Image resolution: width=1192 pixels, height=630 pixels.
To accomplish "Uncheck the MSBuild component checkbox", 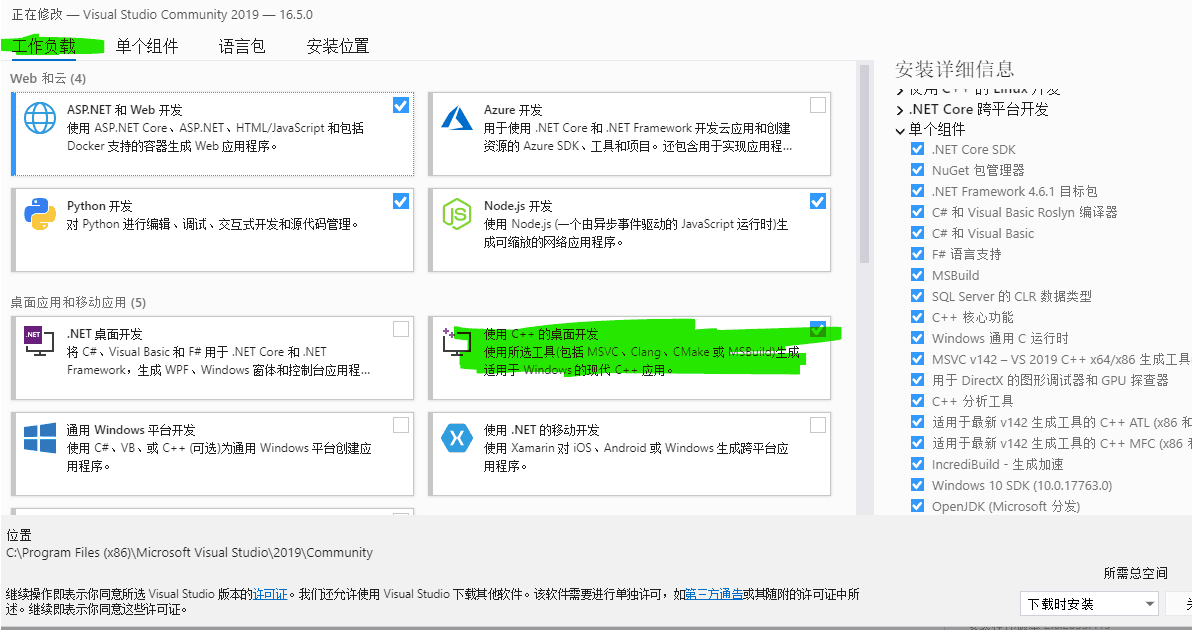I will tap(918, 275).
